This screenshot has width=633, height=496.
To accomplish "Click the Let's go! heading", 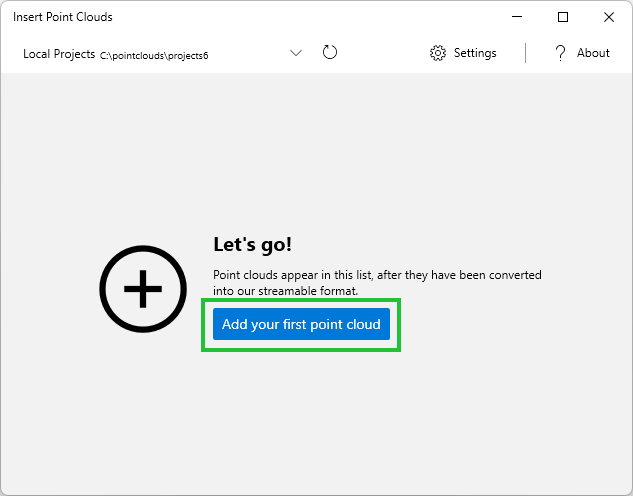I will point(252,244).
